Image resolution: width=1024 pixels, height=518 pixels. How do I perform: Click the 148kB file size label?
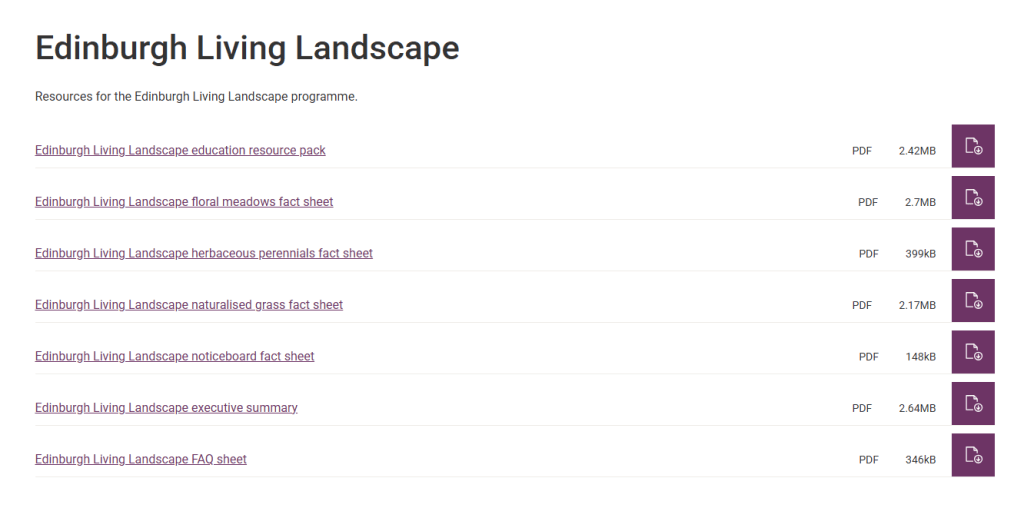click(920, 357)
